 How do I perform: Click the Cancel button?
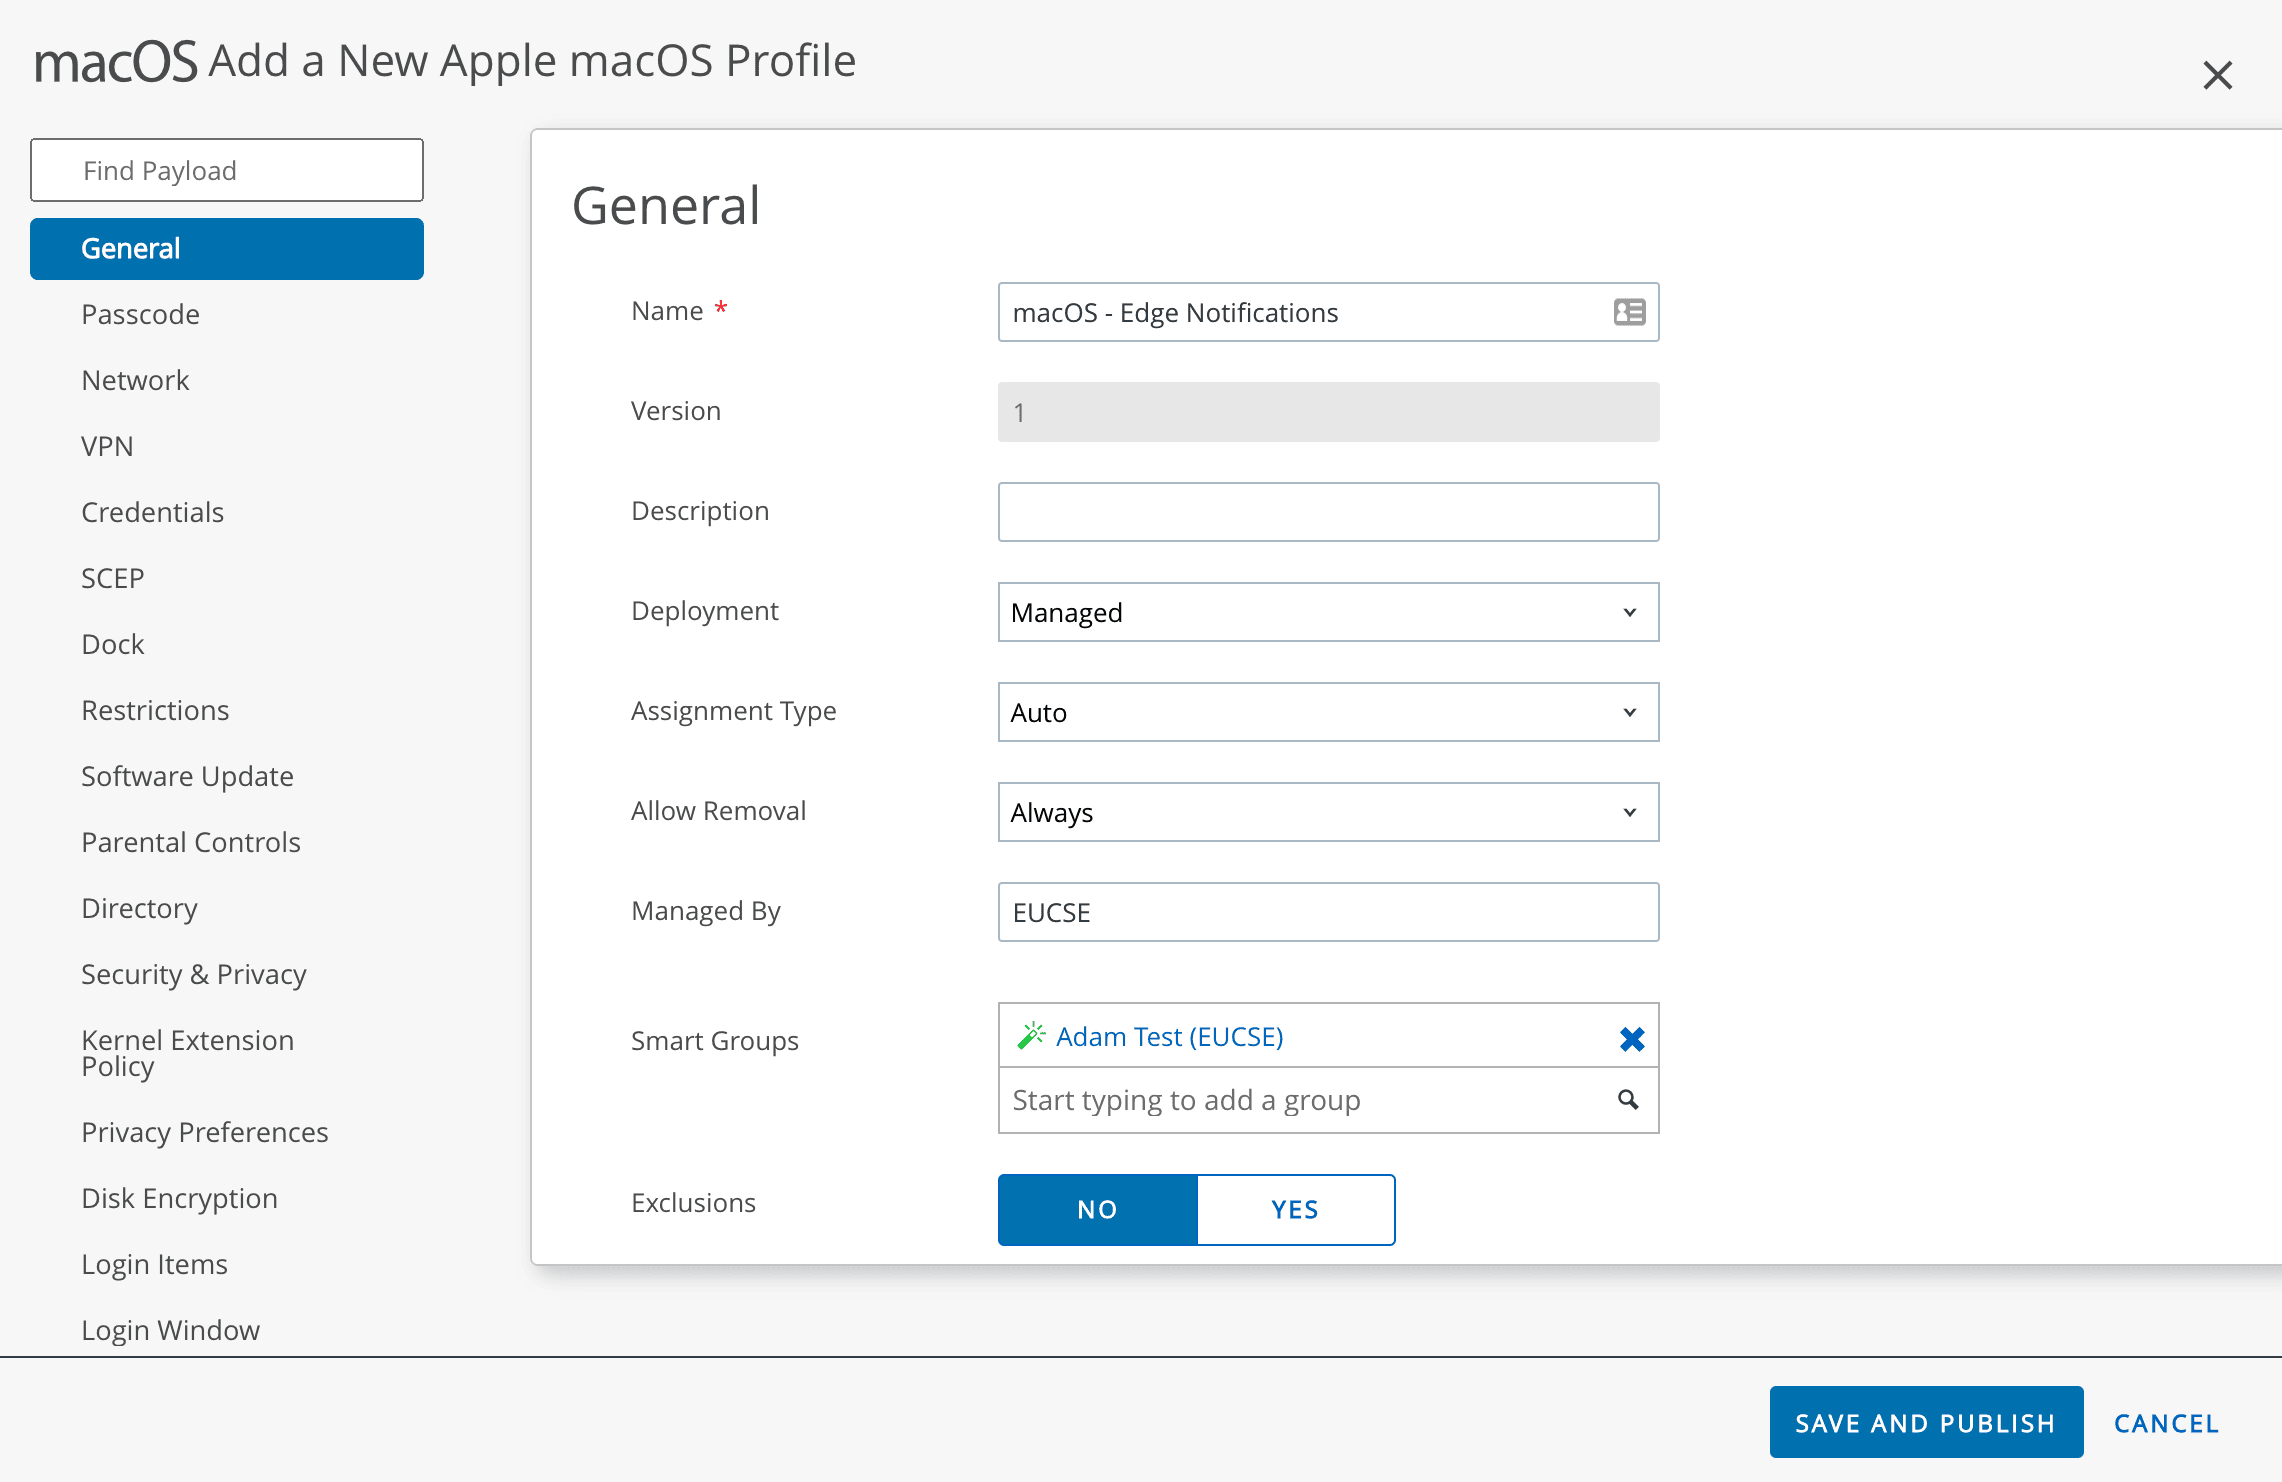coord(2166,1423)
